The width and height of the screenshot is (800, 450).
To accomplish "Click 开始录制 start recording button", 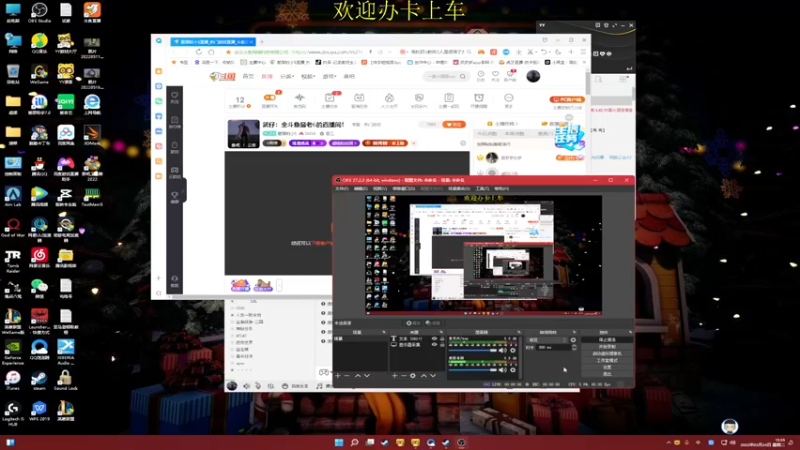I will pos(607,346).
